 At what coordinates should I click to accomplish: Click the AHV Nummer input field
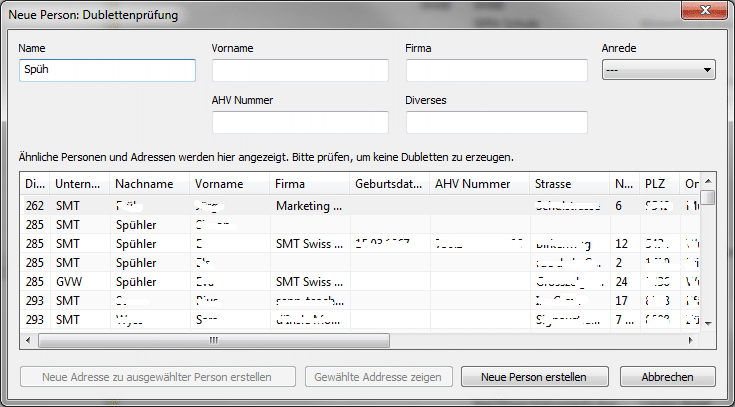tap(300, 122)
